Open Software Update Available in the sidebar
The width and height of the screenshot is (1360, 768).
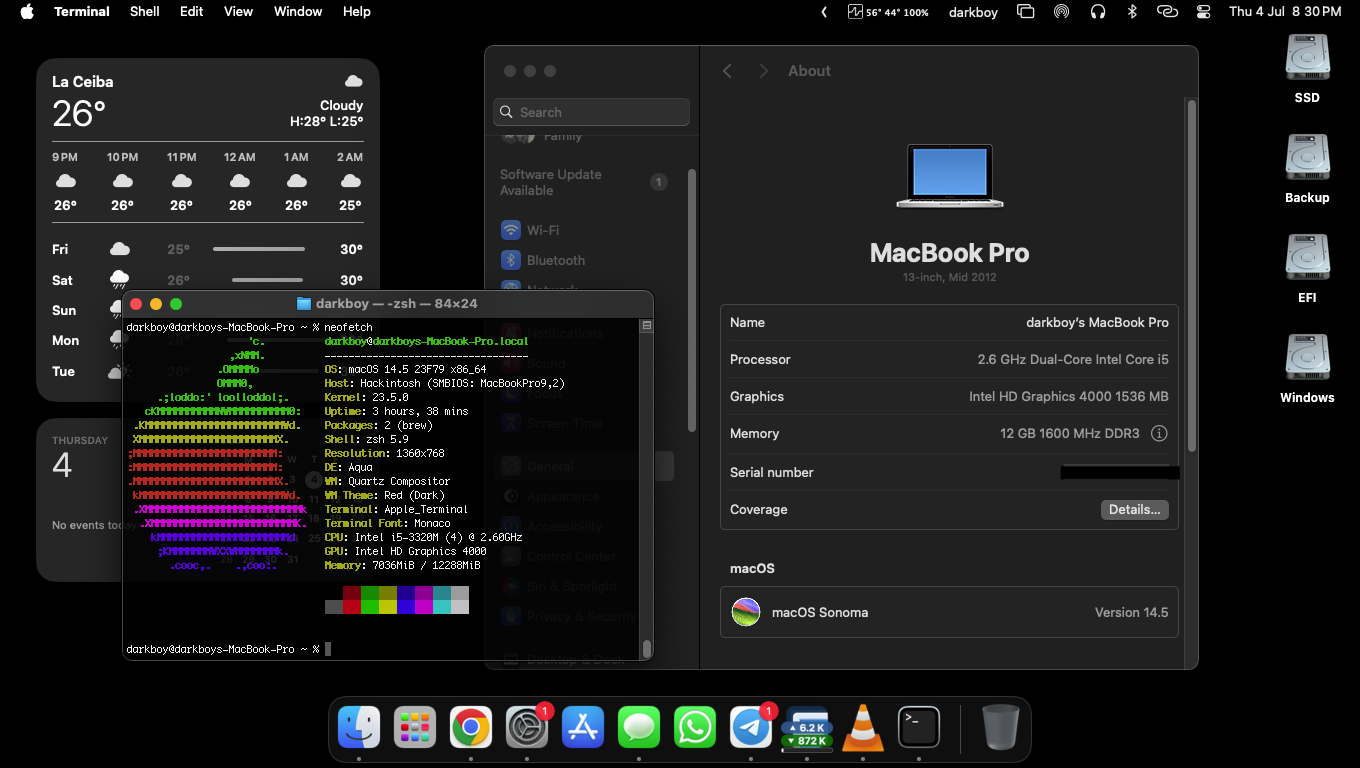(584, 182)
